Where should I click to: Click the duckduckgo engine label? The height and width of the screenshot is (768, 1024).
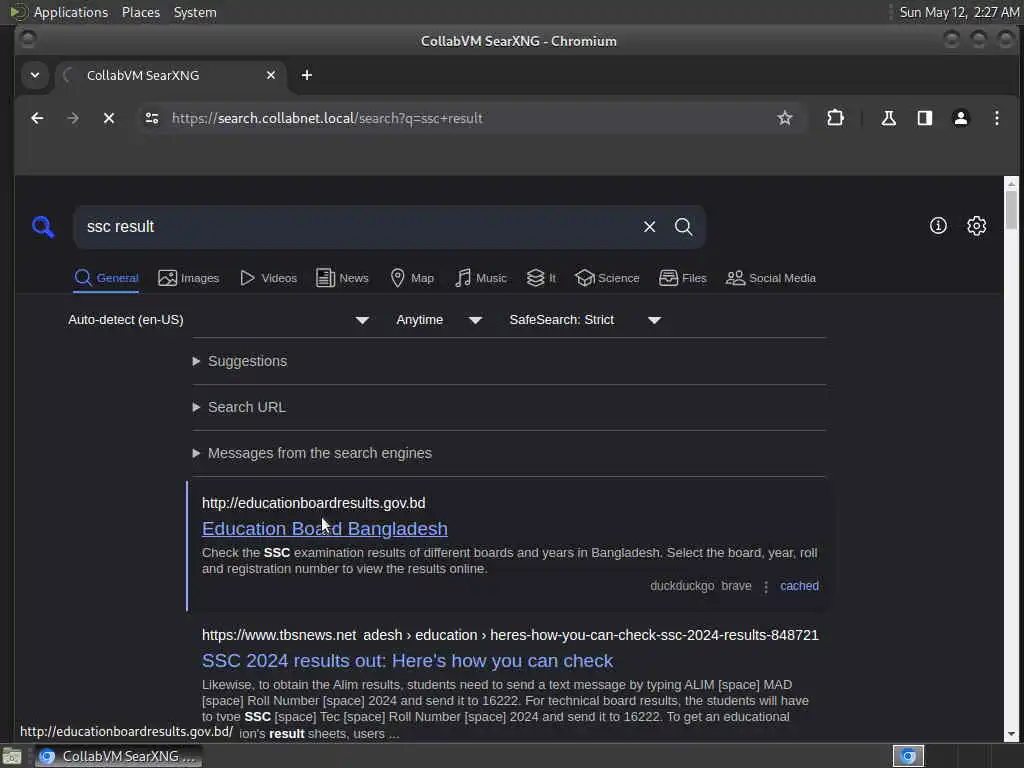682,586
